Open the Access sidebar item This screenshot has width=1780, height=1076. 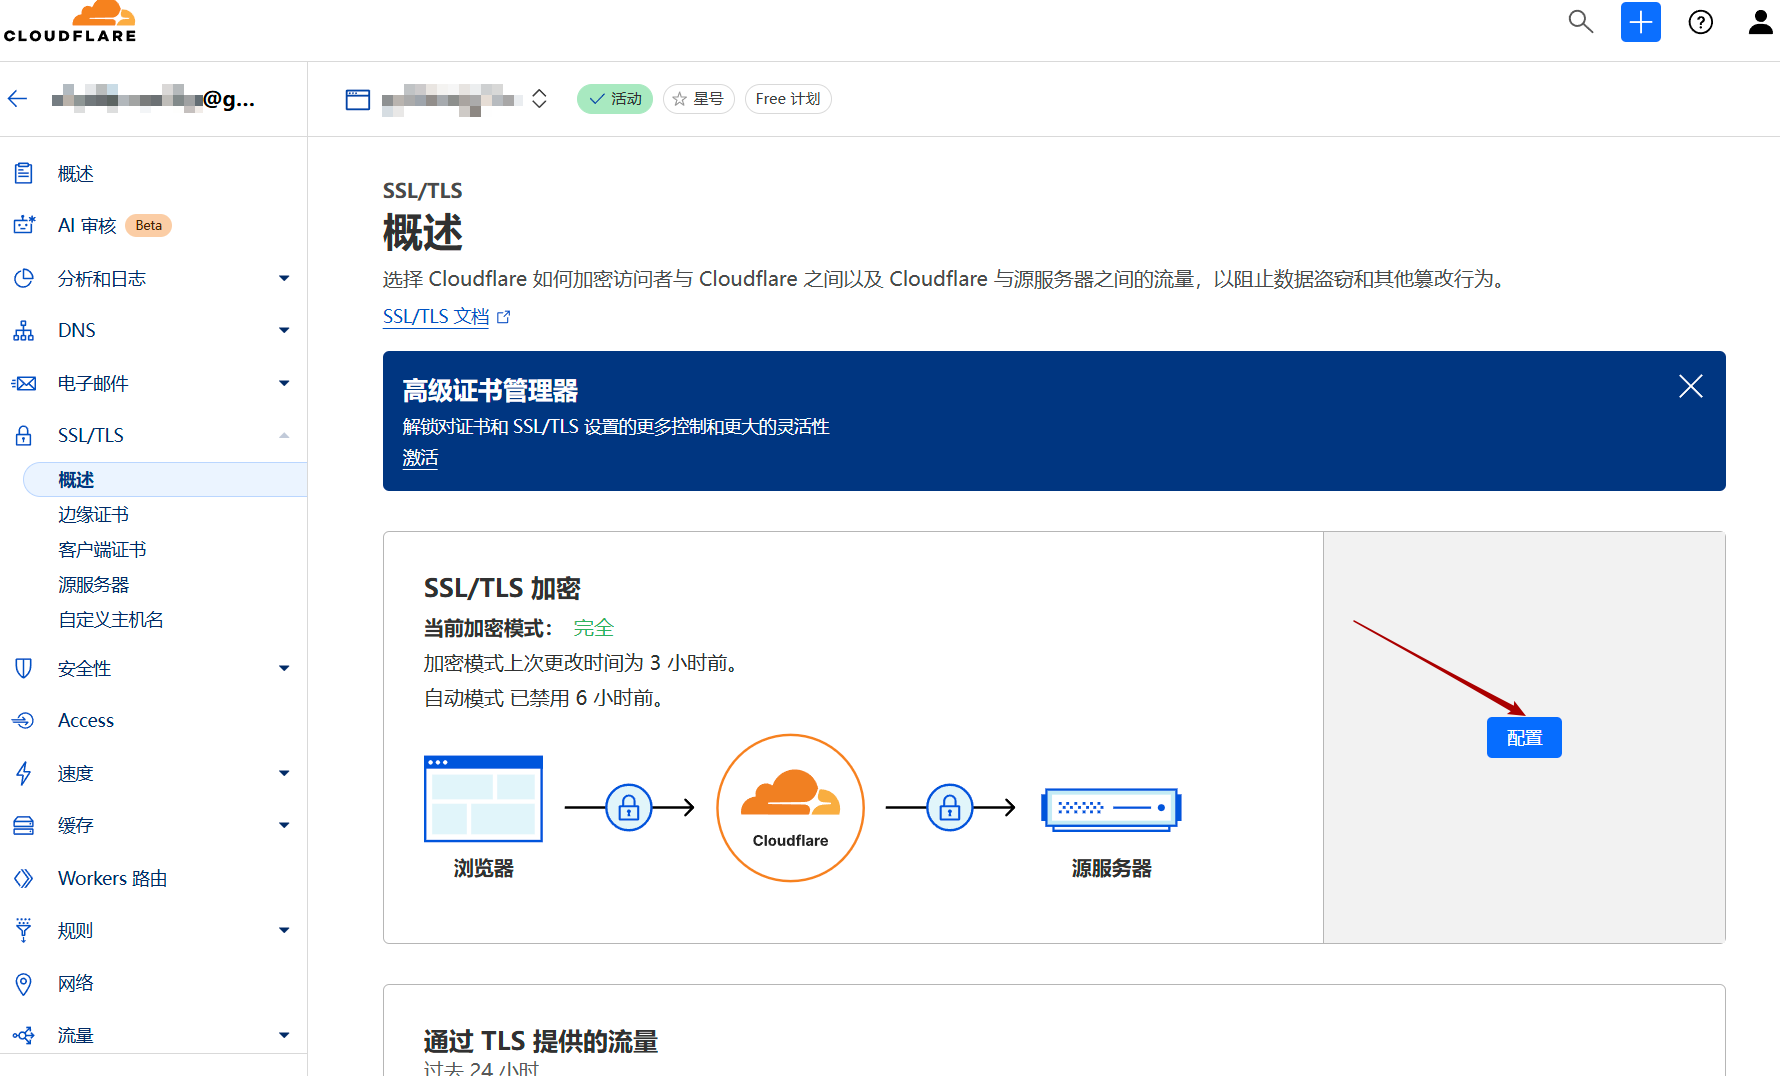coord(86,720)
